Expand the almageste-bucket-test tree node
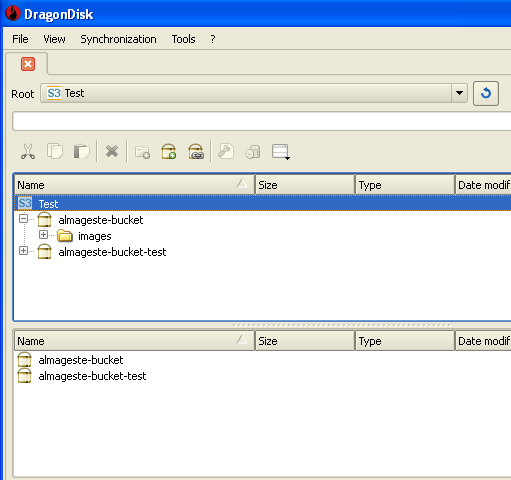The height and width of the screenshot is (480, 511). 23,251
